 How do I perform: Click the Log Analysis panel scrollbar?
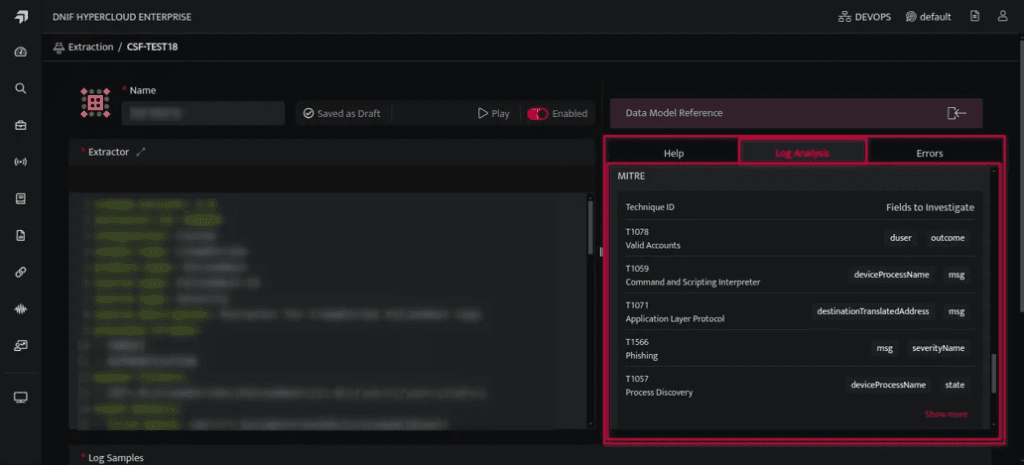[x=994, y=374]
